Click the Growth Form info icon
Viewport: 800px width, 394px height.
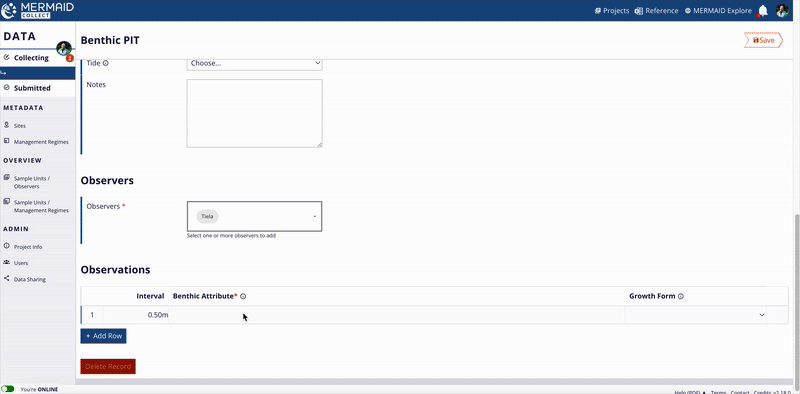tap(681, 297)
